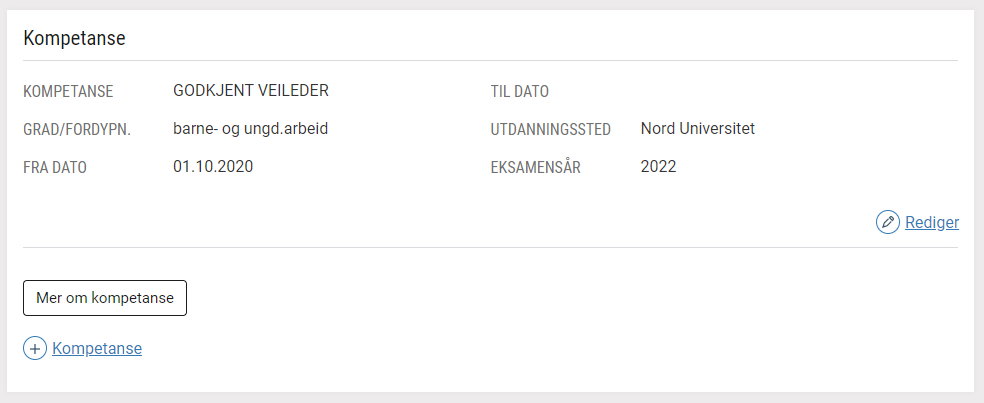Click the Nord Universitet value

pyautogui.click(x=698, y=129)
